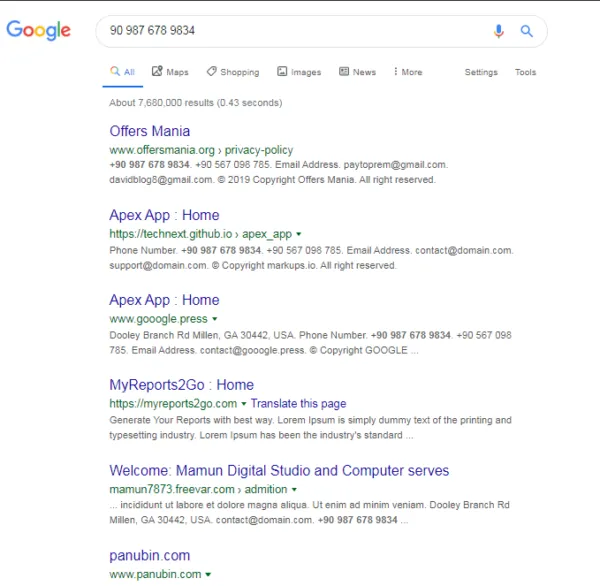Open the panubin.com result
The width and height of the screenshot is (600, 586).
[150, 555]
